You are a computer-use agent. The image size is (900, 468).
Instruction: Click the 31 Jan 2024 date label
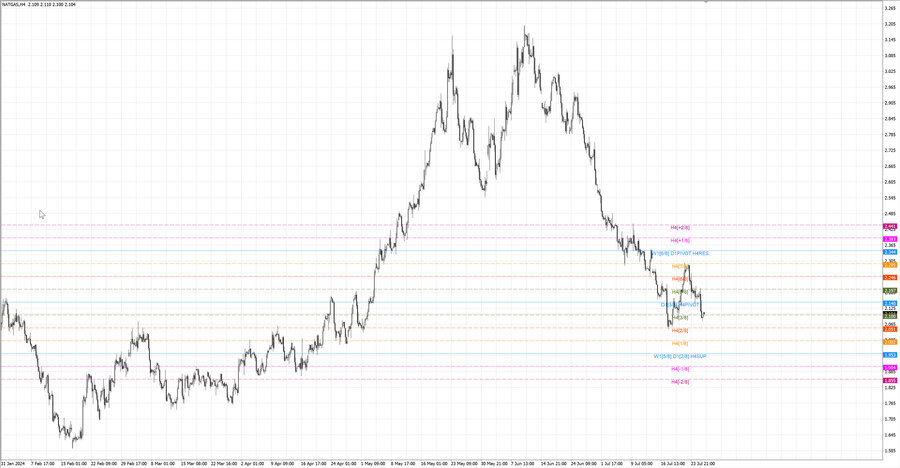13,463
